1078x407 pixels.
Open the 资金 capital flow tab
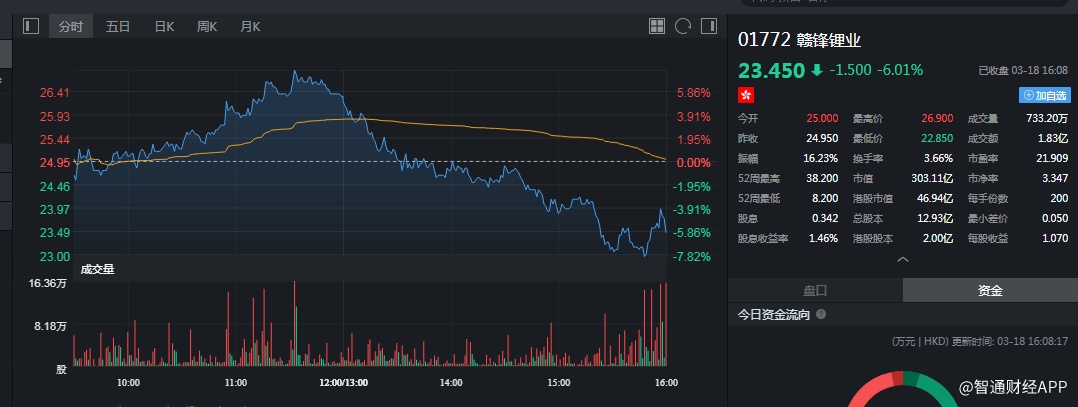click(x=990, y=290)
